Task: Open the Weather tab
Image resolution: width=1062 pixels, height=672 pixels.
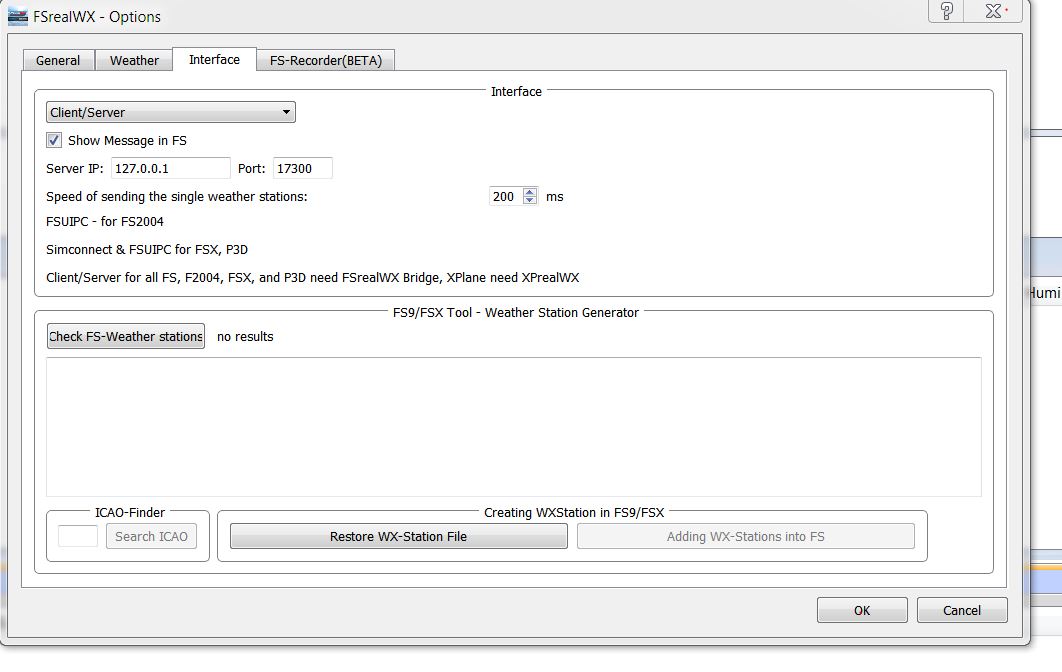Action: (134, 60)
